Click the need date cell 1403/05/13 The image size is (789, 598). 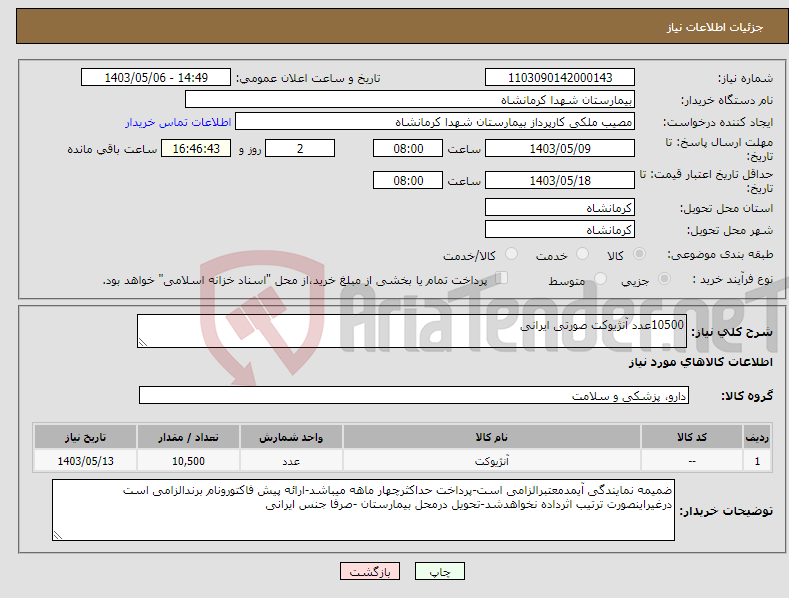coord(85,461)
